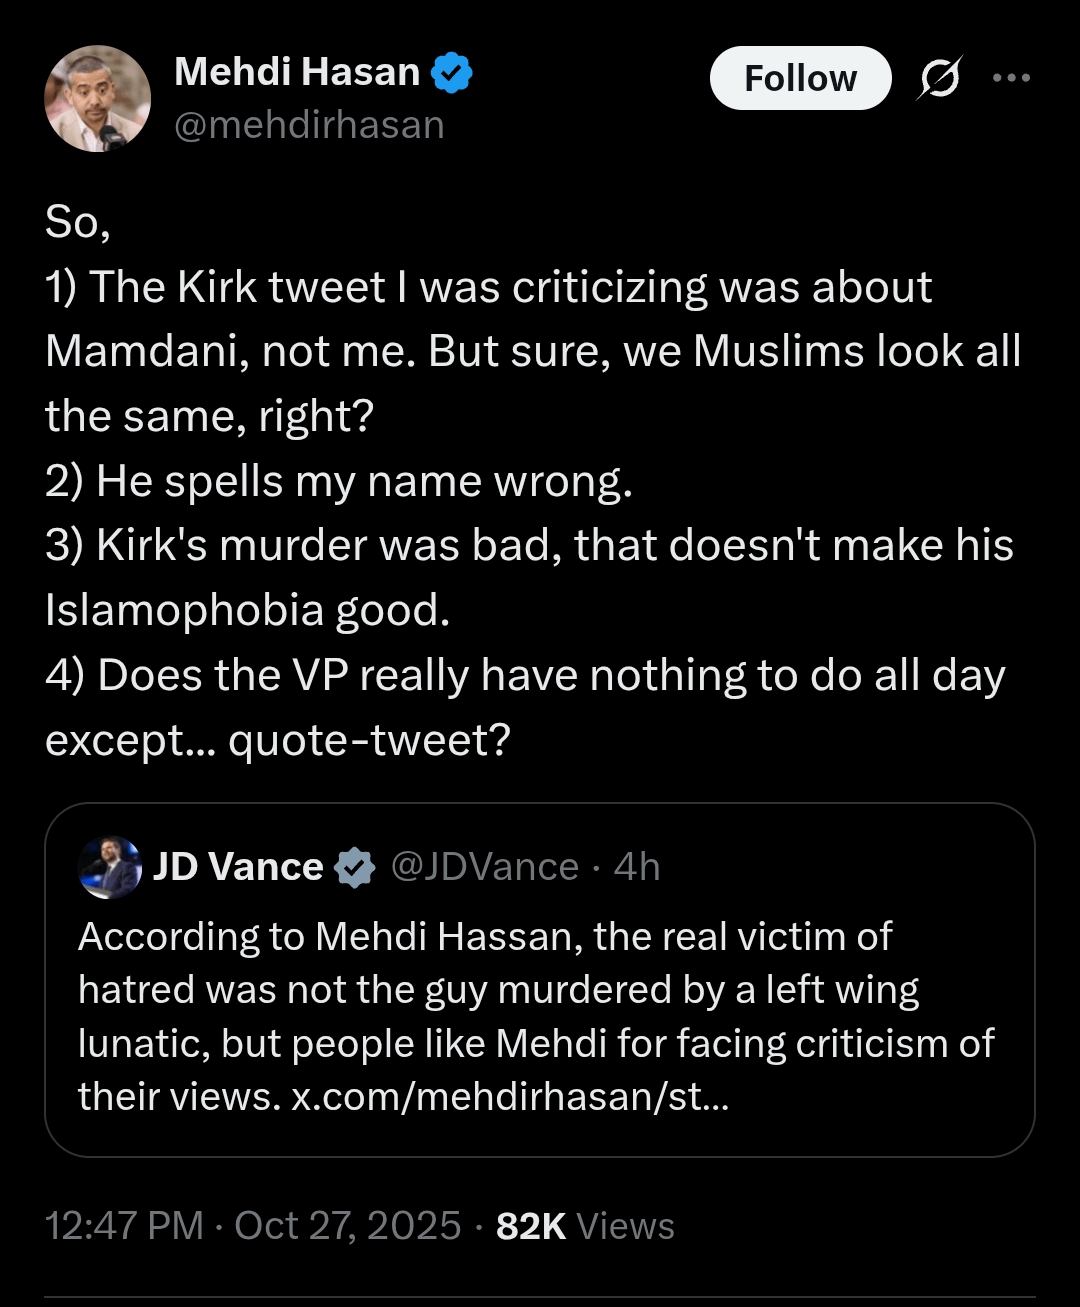Click the JD Vance display name
Image resolution: width=1080 pixels, height=1307 pixels.
pos(238,867)
